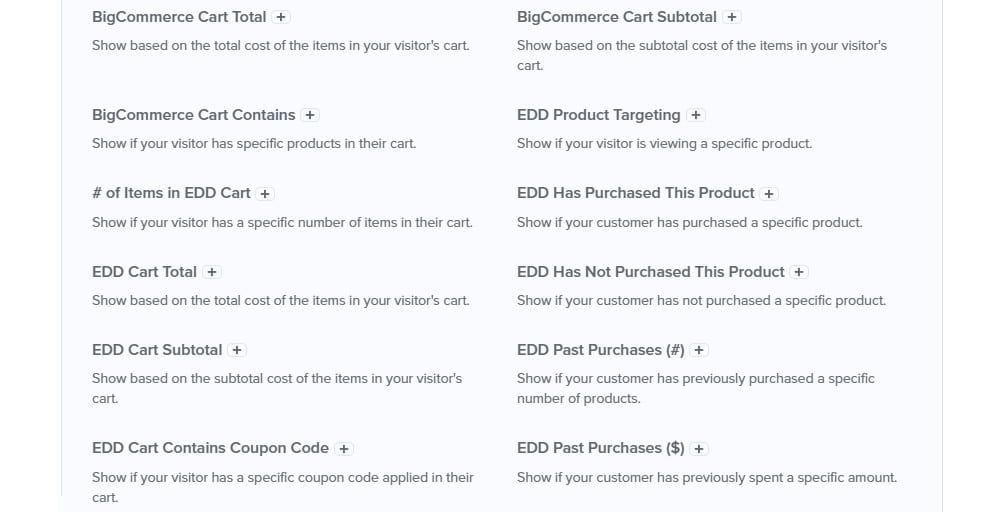1000x512 pixels.
Task: Add EDD Has Purchased This Product rule
Action: click(x=769, y=194)
